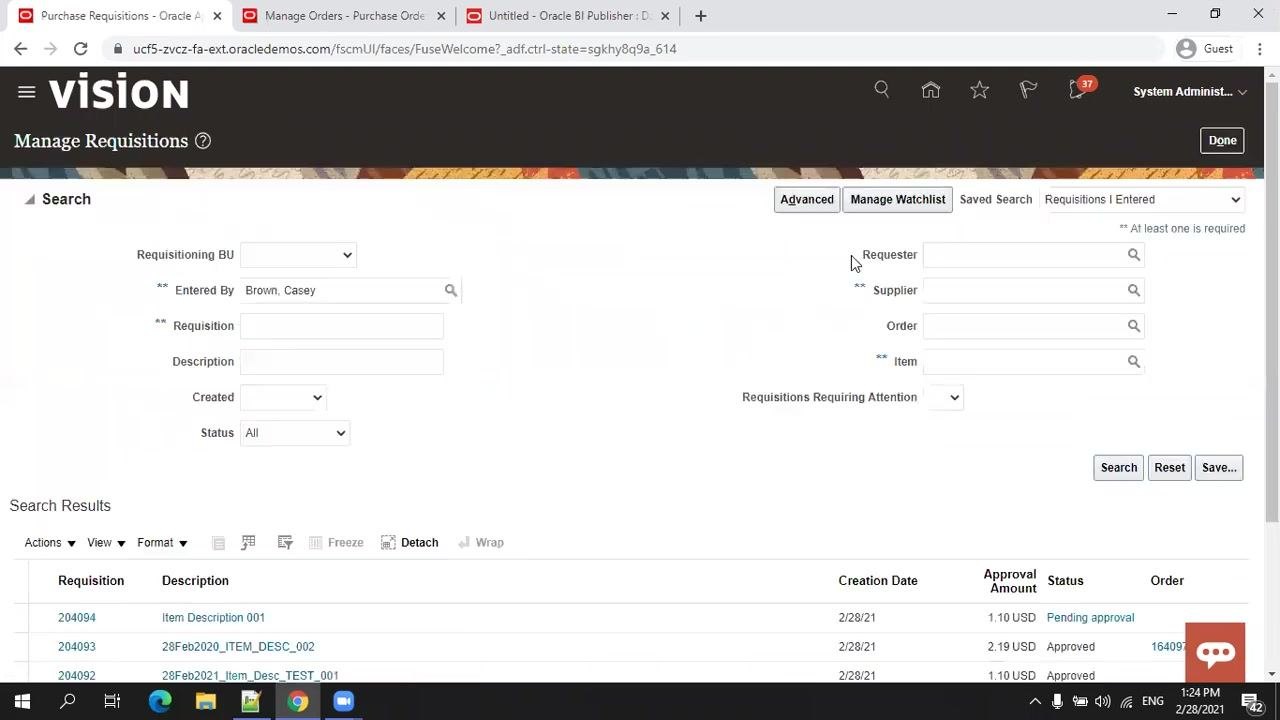Expand the System Administrator user menu
This screenshot has width=1280, height=720.
pyautogui.click(x=1190, y=92)
